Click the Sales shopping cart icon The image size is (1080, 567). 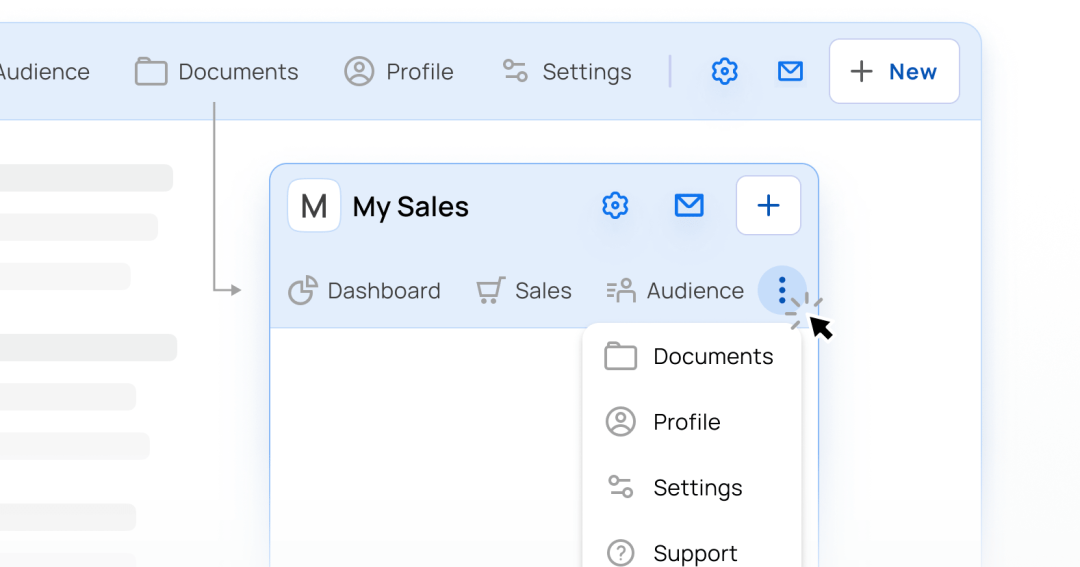pyautogui.click(x=490, y=290)
